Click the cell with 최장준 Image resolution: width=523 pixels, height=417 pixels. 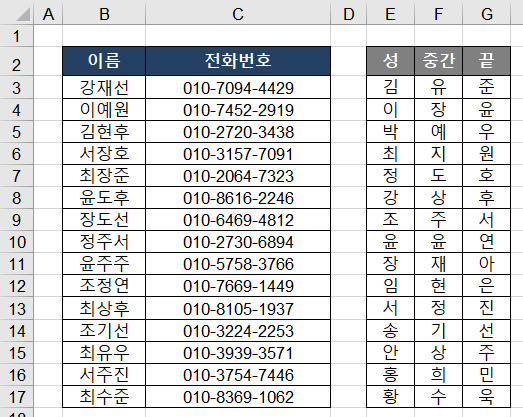(x=104, y=176)
